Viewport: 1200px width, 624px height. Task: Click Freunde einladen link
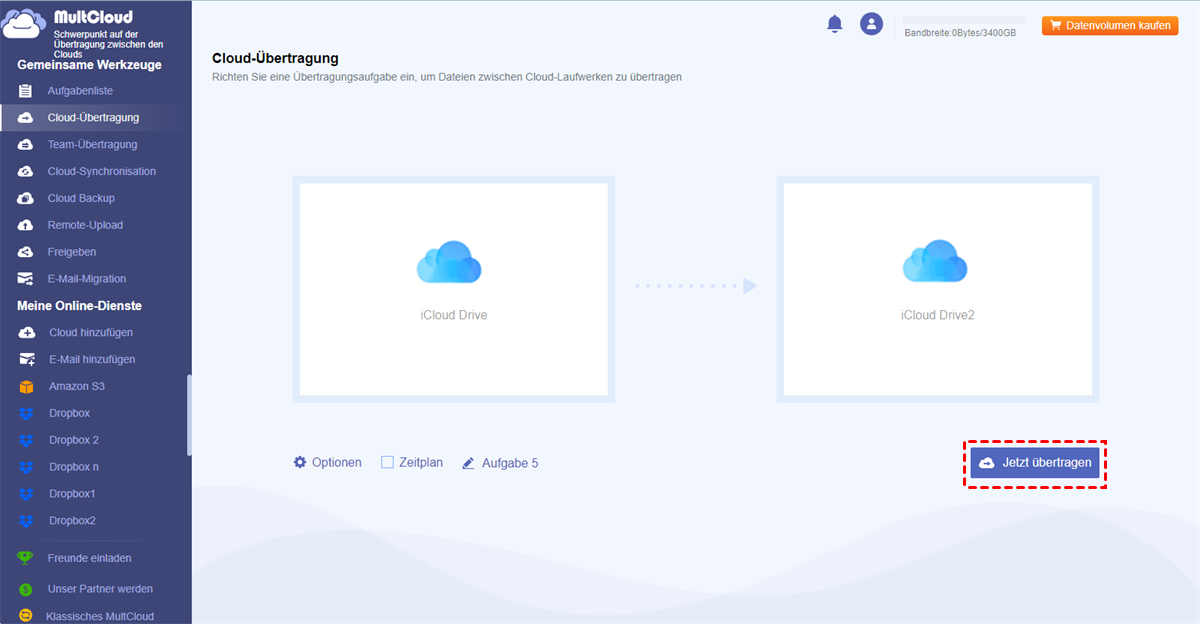(x=90, y=559)
